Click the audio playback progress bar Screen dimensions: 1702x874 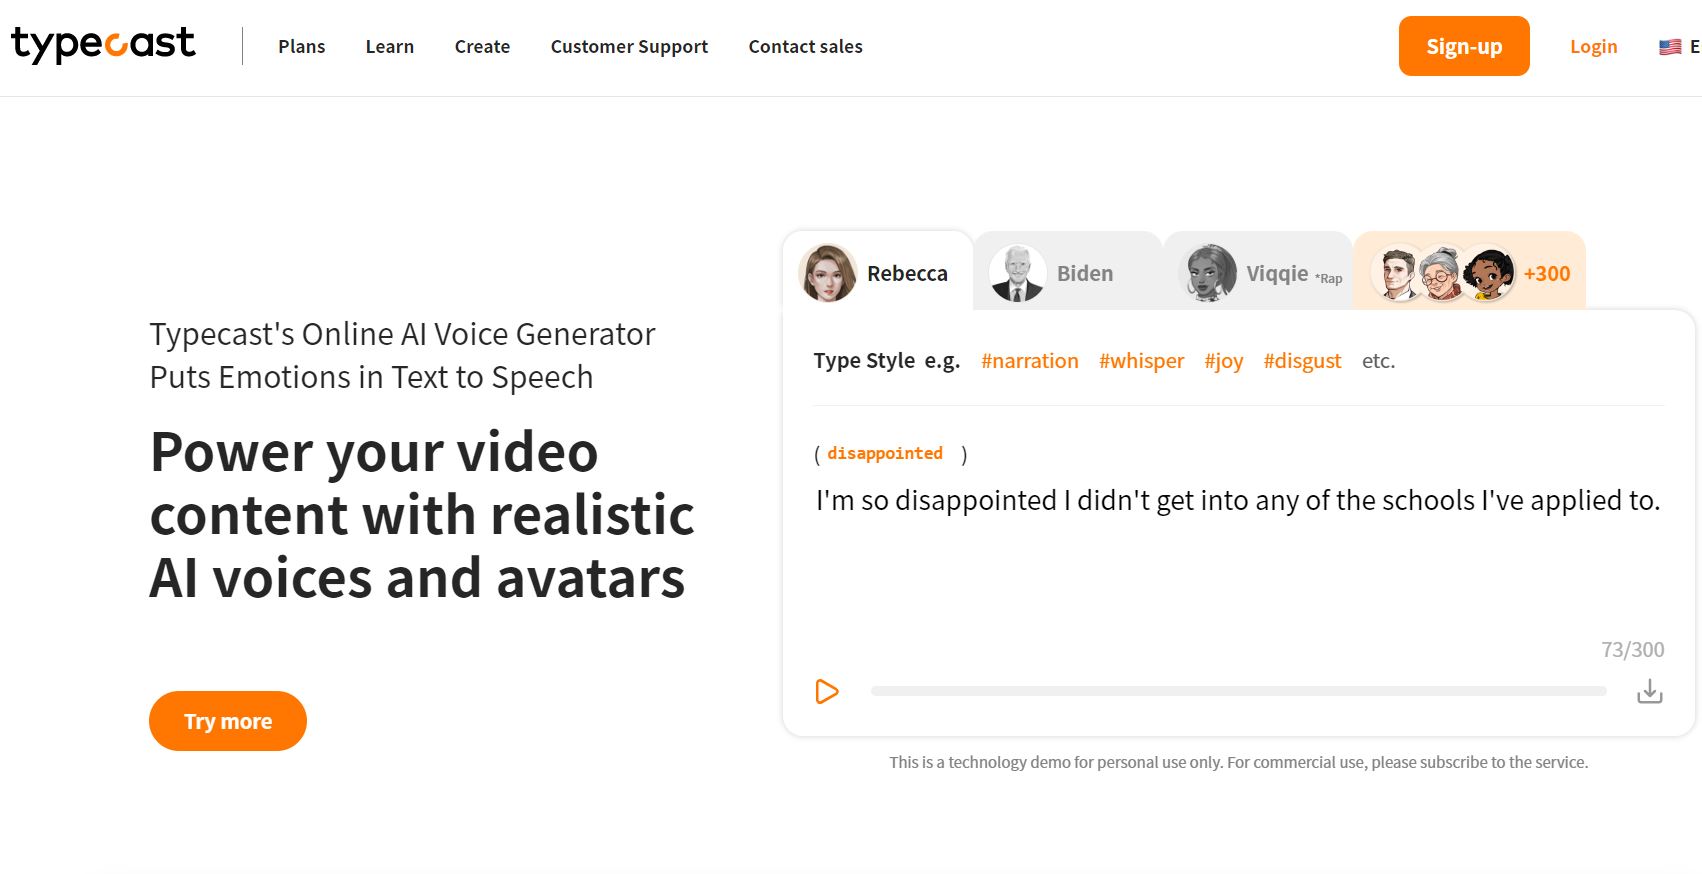pos(1238,691)
